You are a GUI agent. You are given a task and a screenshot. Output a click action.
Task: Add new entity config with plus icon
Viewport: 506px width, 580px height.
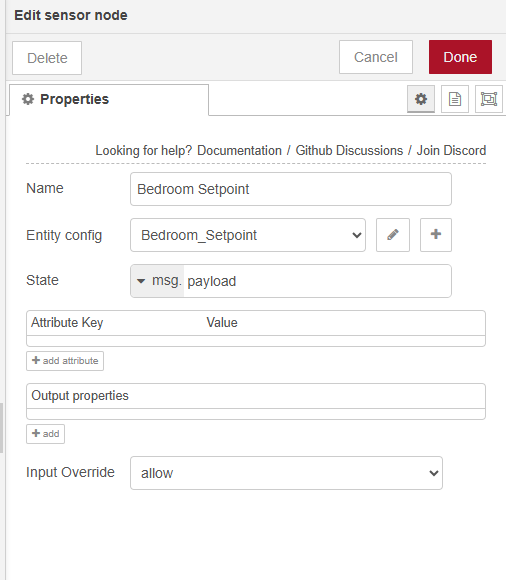(x=436, y=235)
